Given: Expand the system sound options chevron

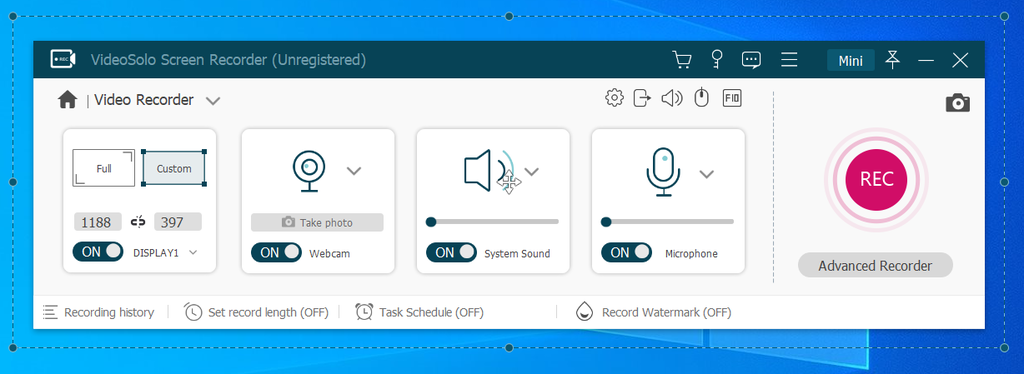Looking at the screenshot, I should pos(532,172).
